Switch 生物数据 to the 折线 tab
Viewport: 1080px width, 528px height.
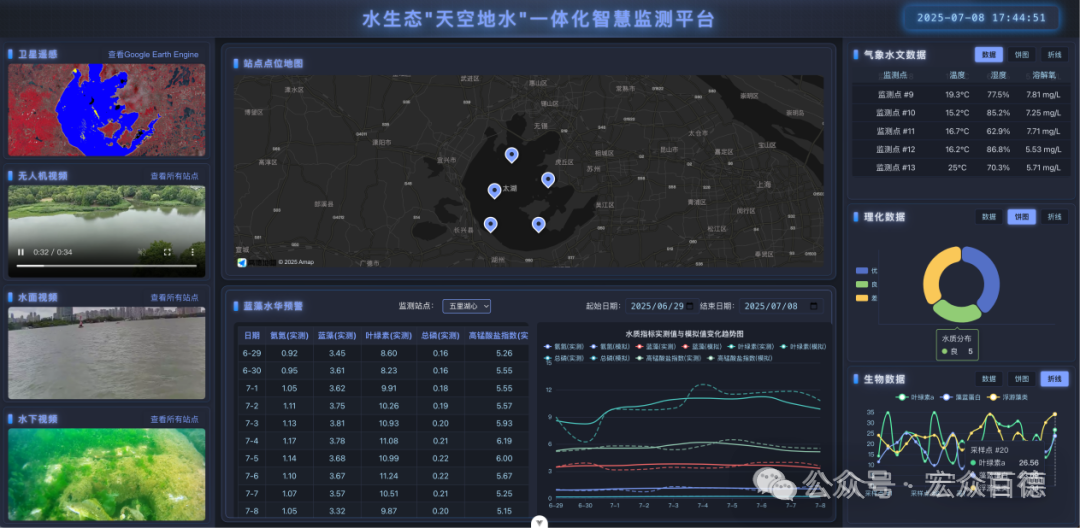[1055, 379]
